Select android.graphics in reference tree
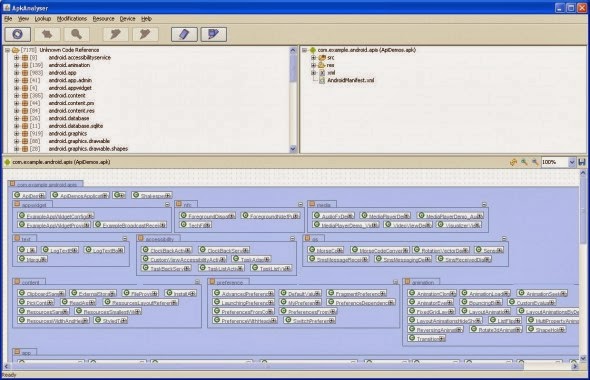Screen dimensions: 590x380 click(x=68, y=134)
